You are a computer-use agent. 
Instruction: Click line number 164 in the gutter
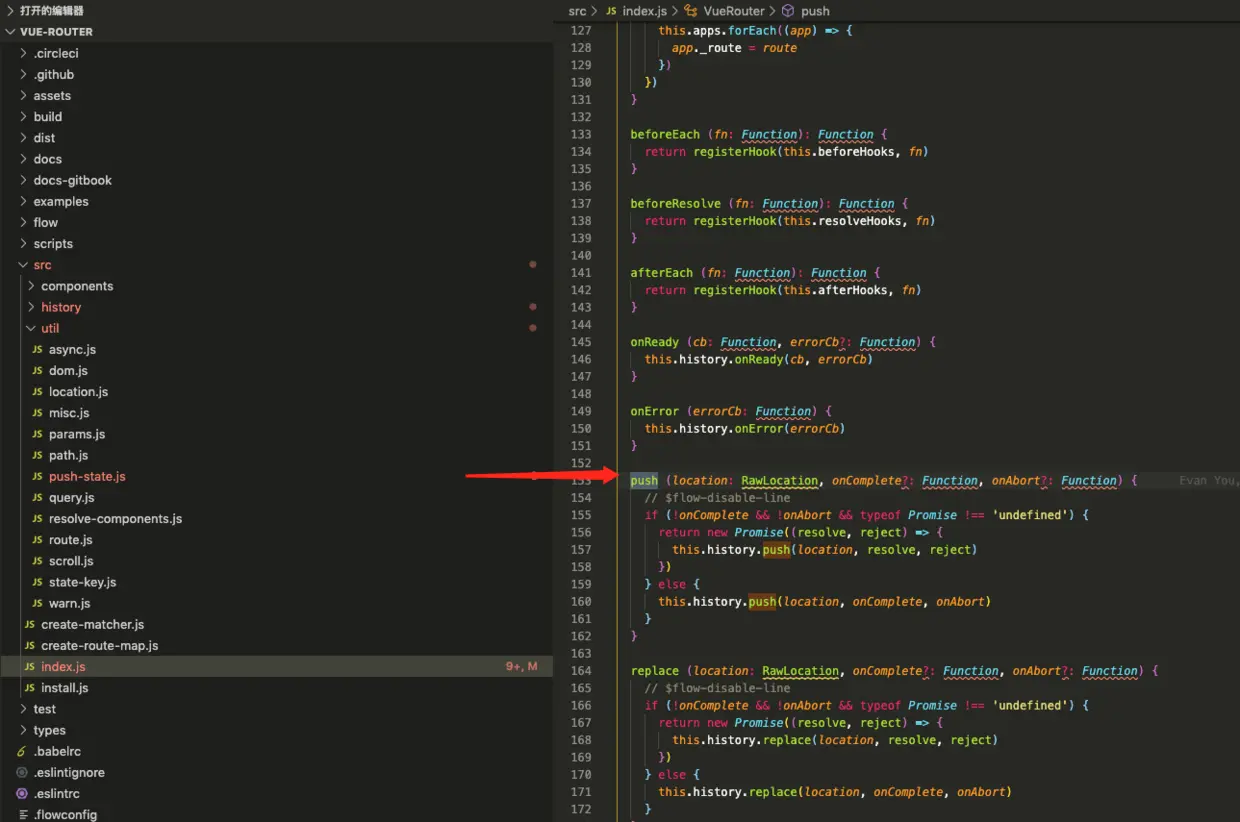point(581,671)
